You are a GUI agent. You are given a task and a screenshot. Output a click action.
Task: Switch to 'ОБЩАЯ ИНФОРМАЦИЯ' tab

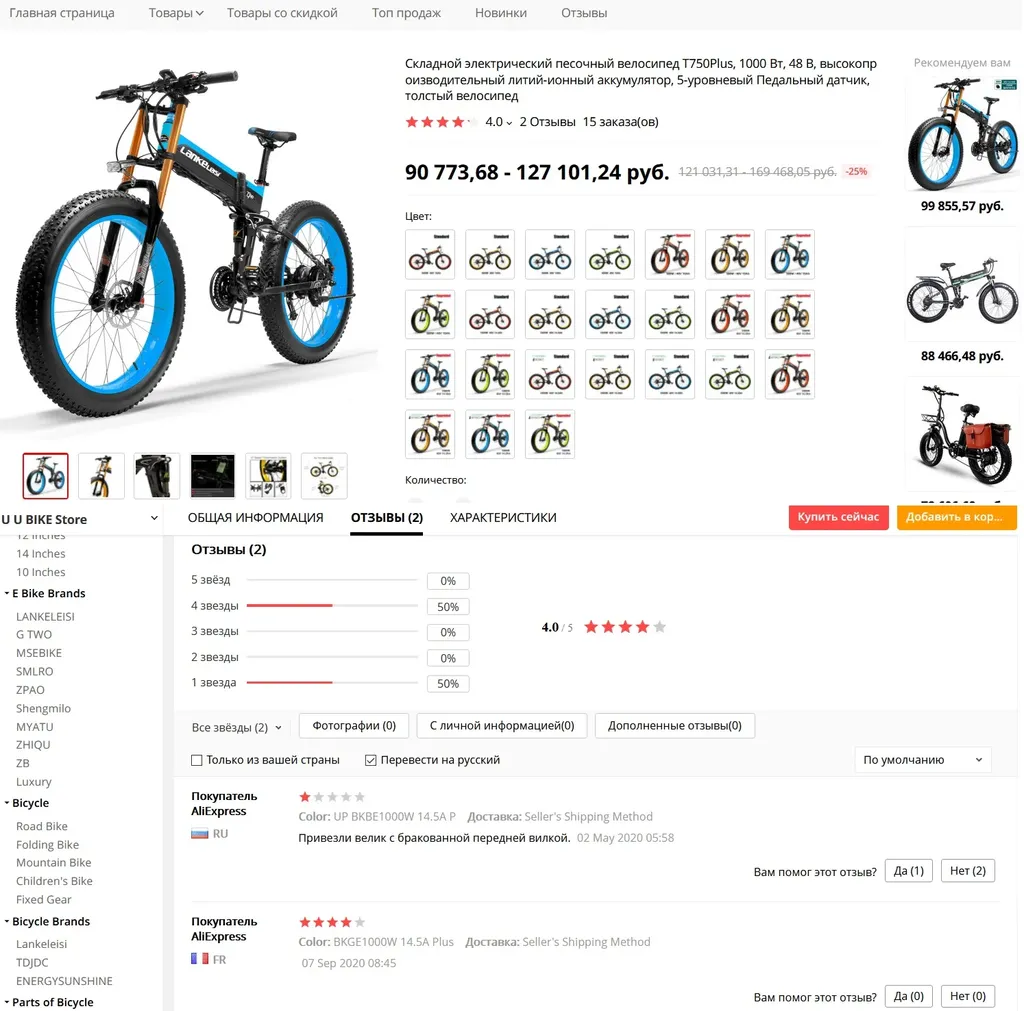[x=255, y=517]
